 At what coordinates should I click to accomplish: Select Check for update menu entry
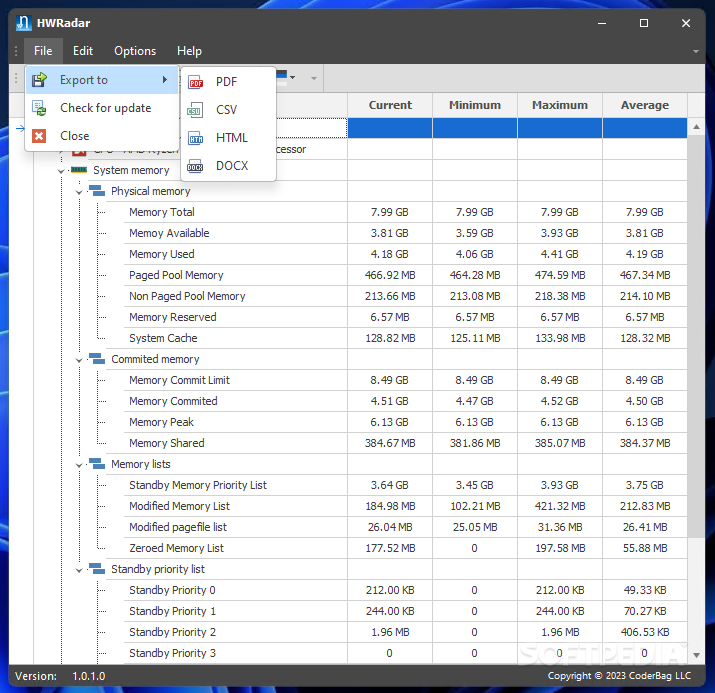102,108
